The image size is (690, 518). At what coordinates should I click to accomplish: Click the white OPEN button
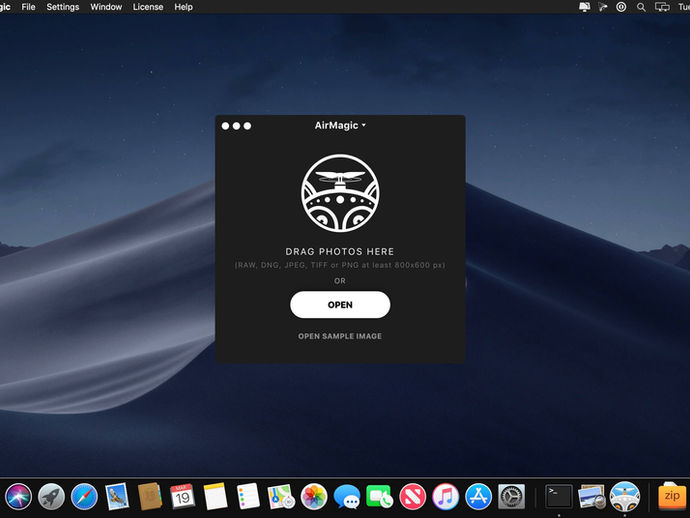[340, 305]
